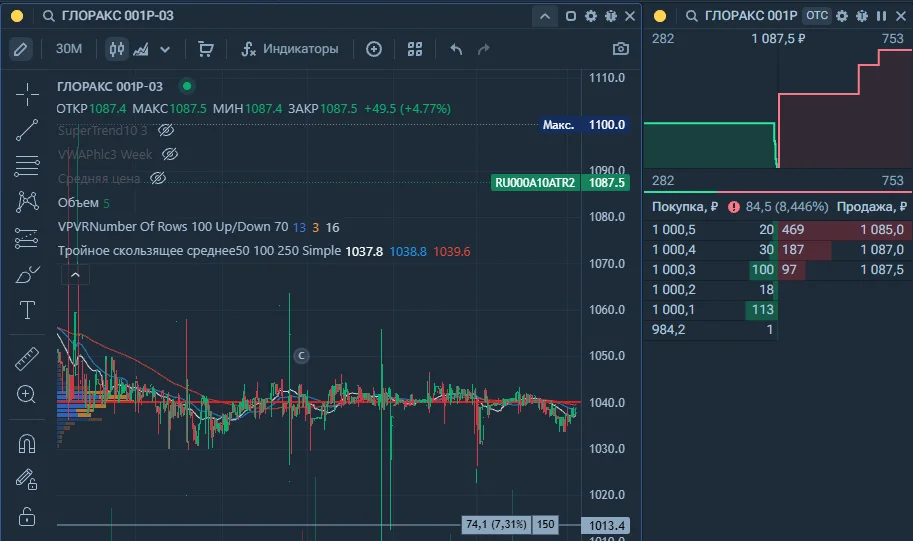Undo the last chart action
Screen dimensions: 913x541
[x=456, y=49]
